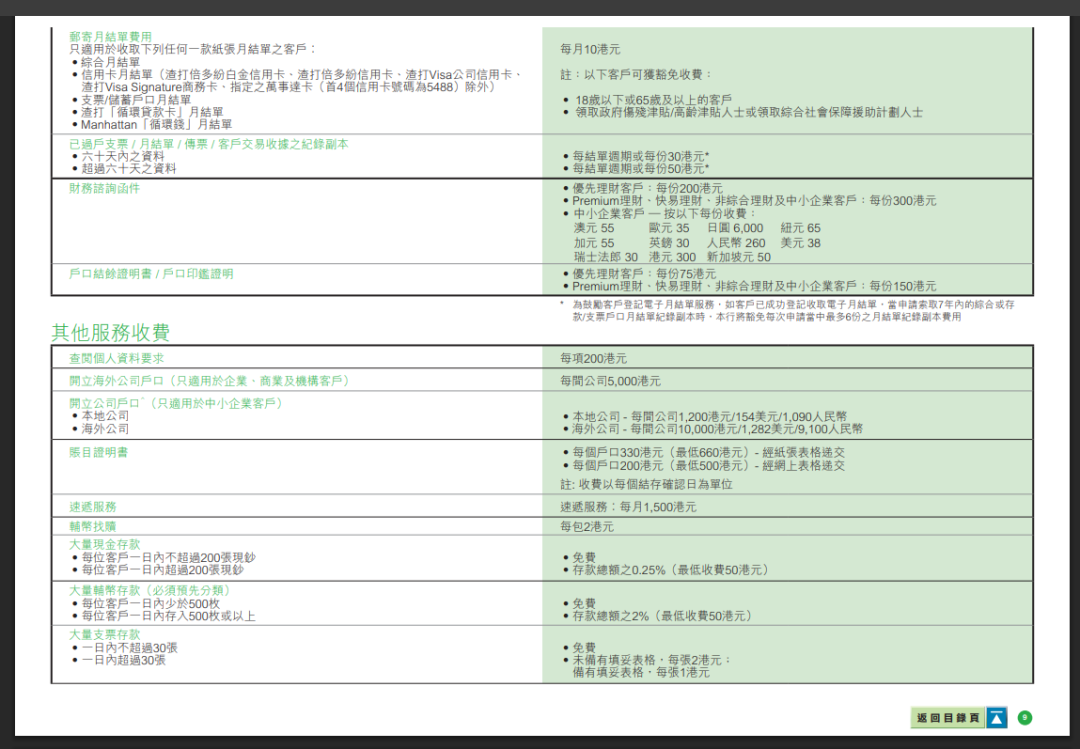Select 已過戶支票 / 月結單 / 傳票 heading
1080x749 pixels.
(x=209, y=144)
